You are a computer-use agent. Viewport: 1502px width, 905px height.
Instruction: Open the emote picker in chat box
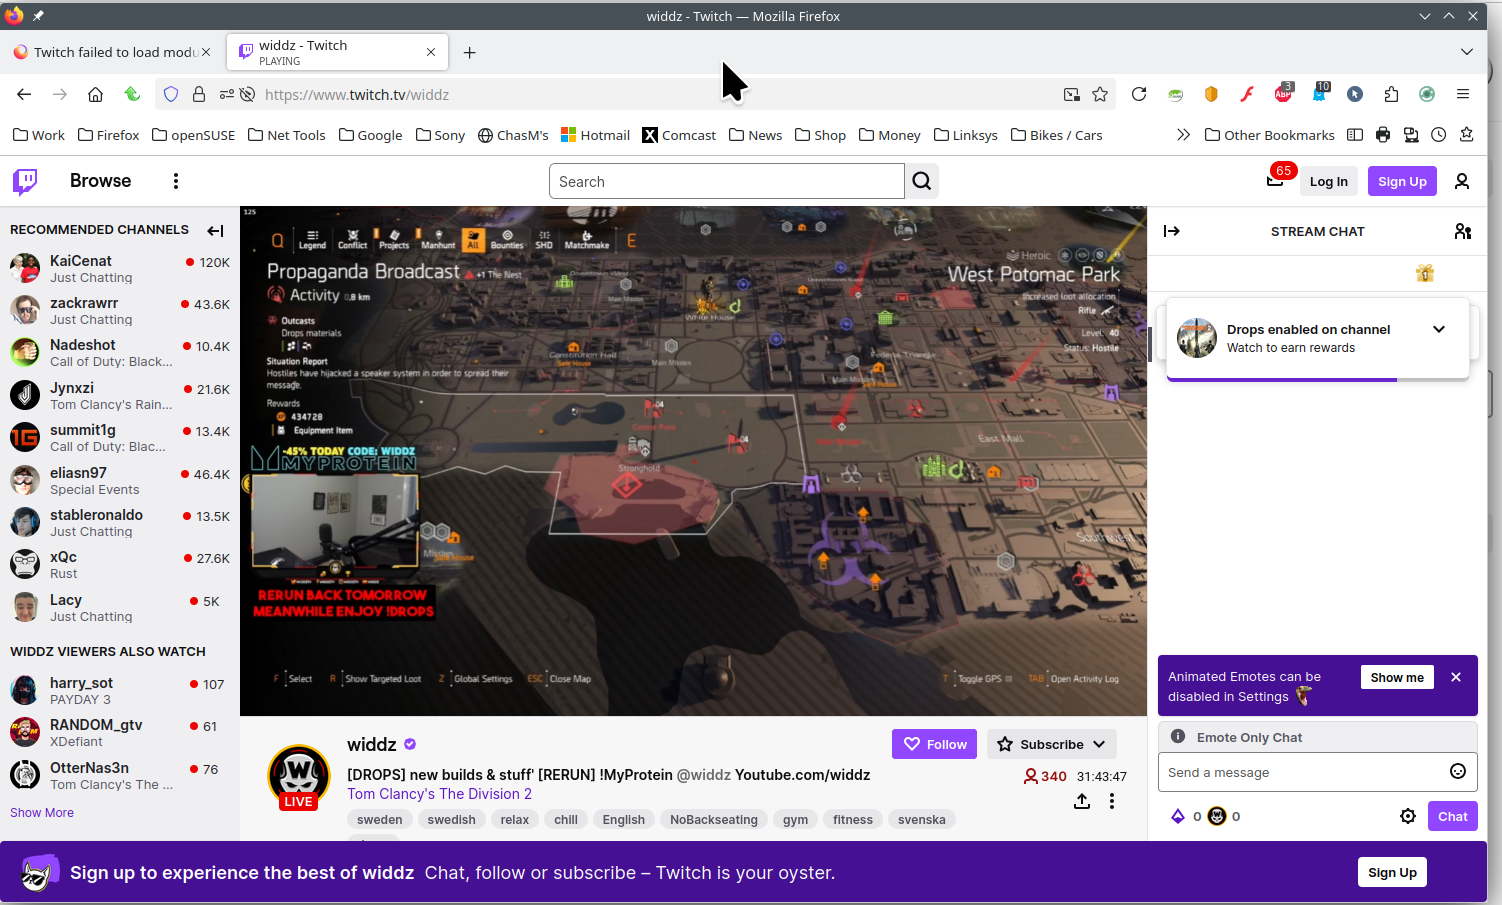[1458, 771]
